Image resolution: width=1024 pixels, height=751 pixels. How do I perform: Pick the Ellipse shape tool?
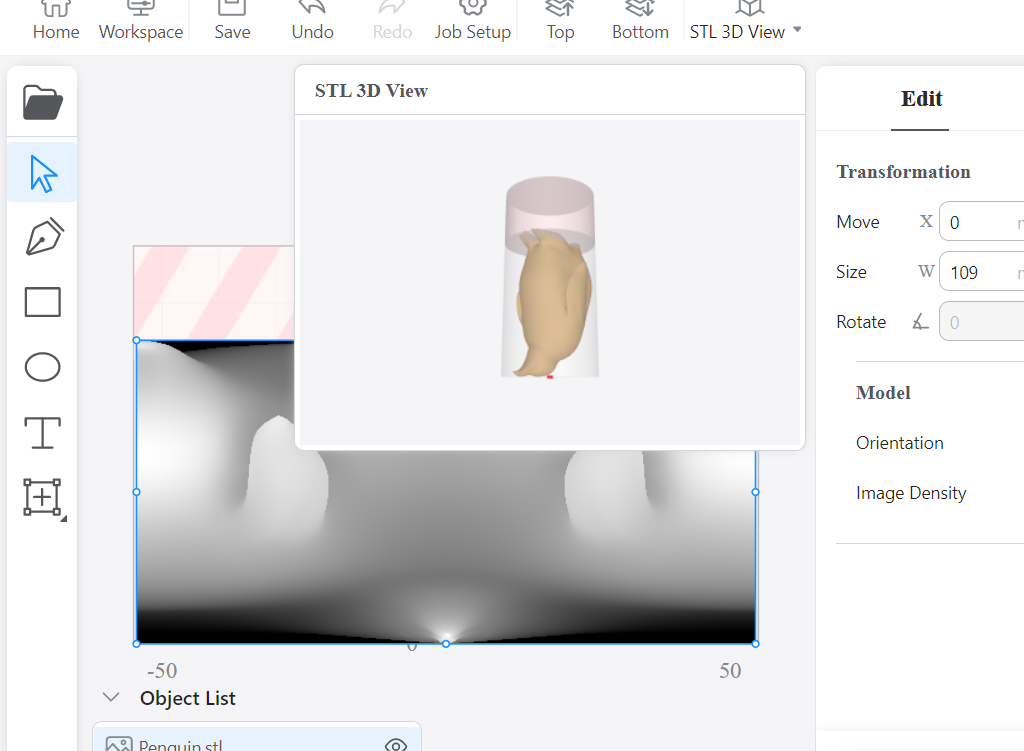[42, 367]
